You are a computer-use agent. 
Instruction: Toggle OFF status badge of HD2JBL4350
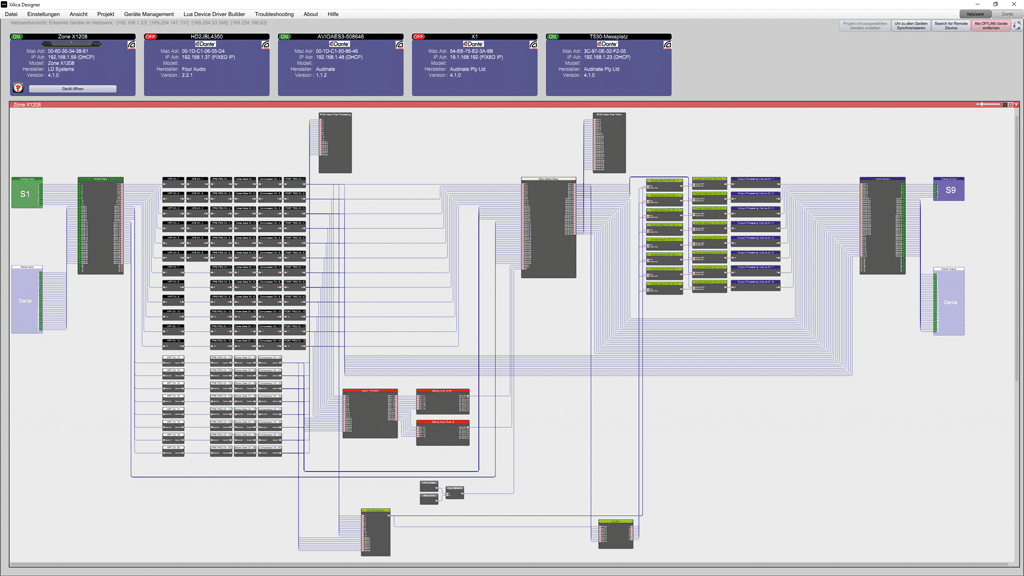point(151,37)
